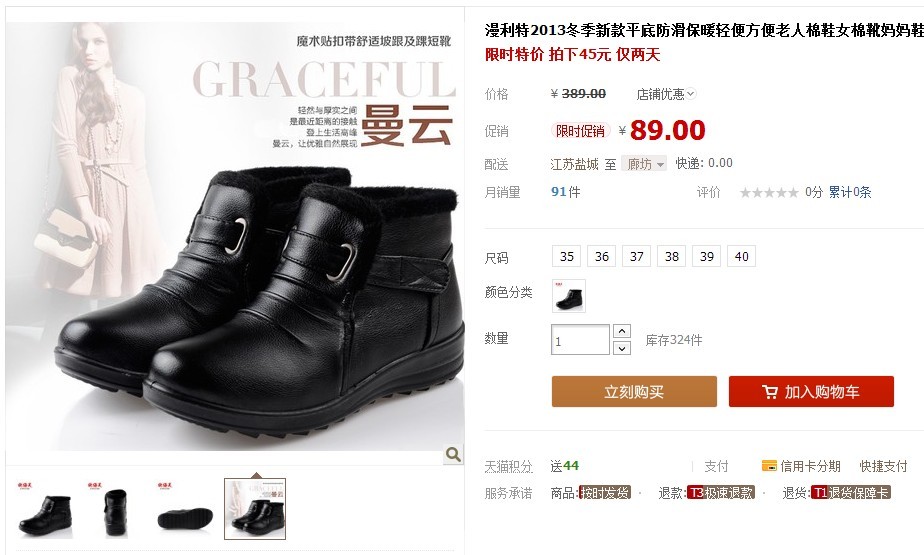Click the five-star rating icons

pos(769,193)
